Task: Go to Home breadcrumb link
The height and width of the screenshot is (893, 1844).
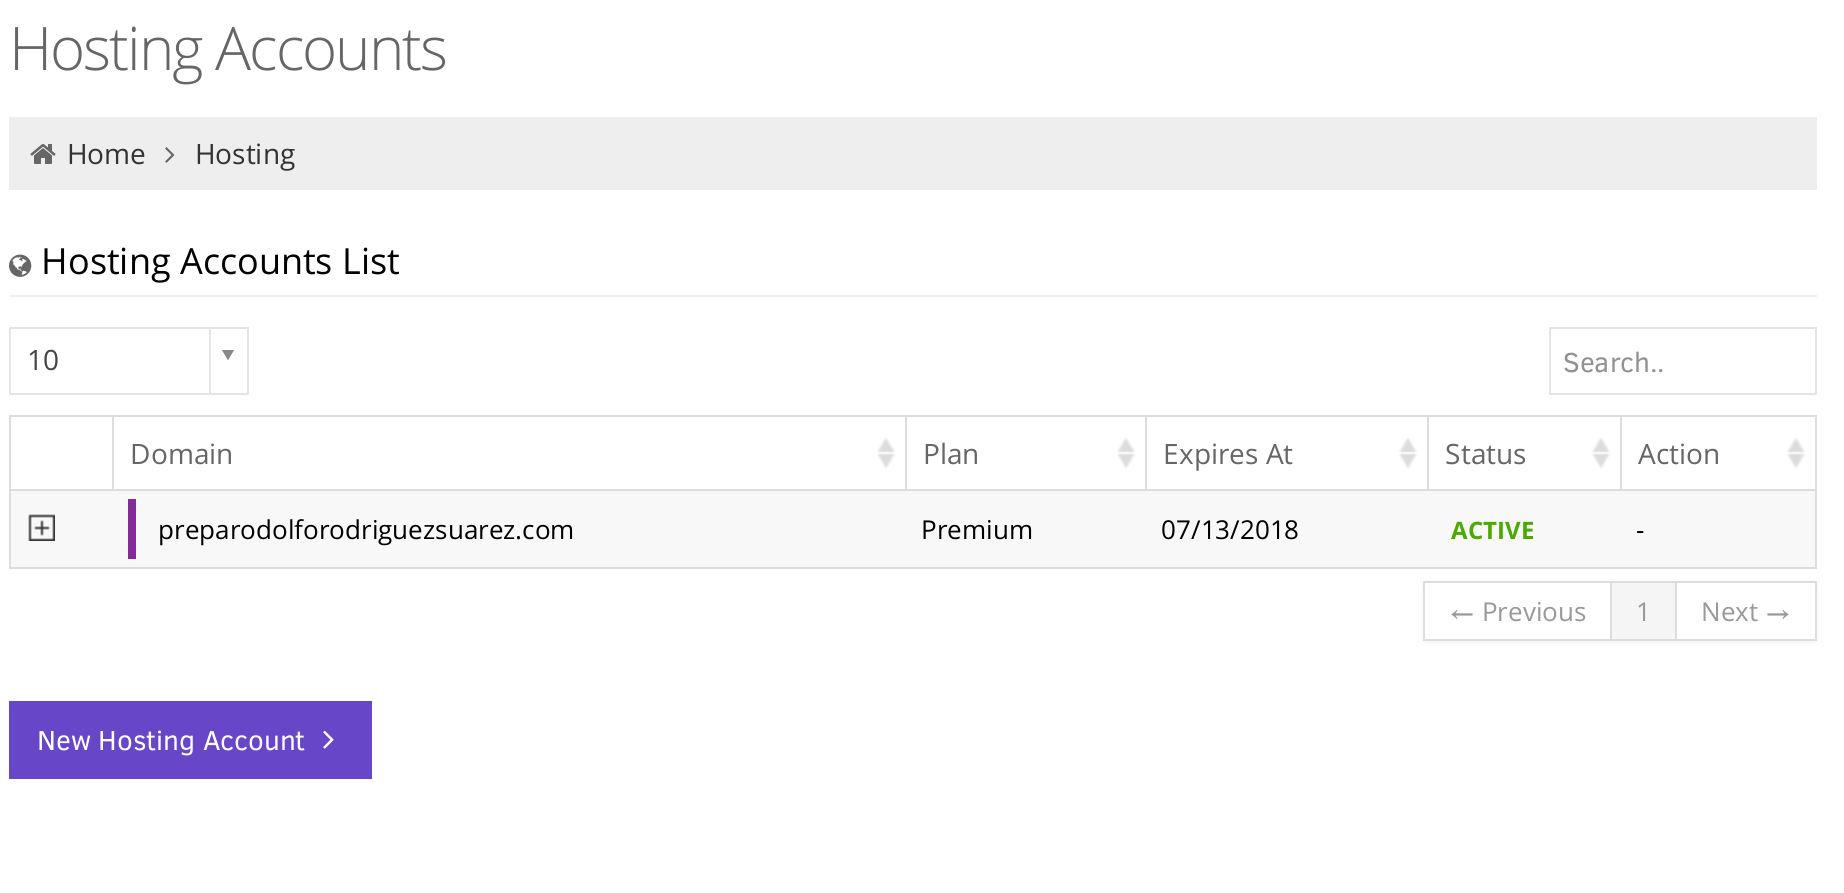Action: pyautogui.click(x=106, y=154)
